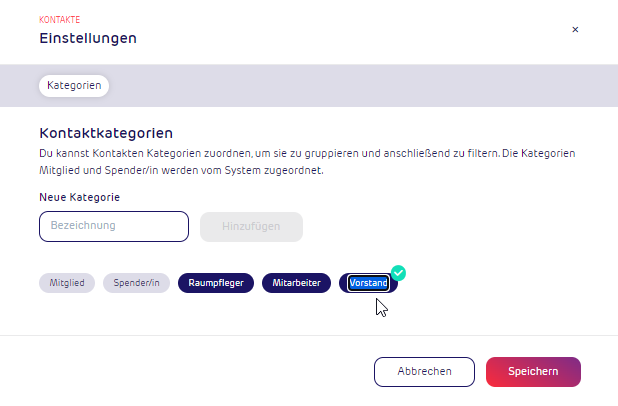Cancel changes with Abbrechen
The height and width of the screenshot is (406, 618).
pyautogui.click(x=424, y=372)
